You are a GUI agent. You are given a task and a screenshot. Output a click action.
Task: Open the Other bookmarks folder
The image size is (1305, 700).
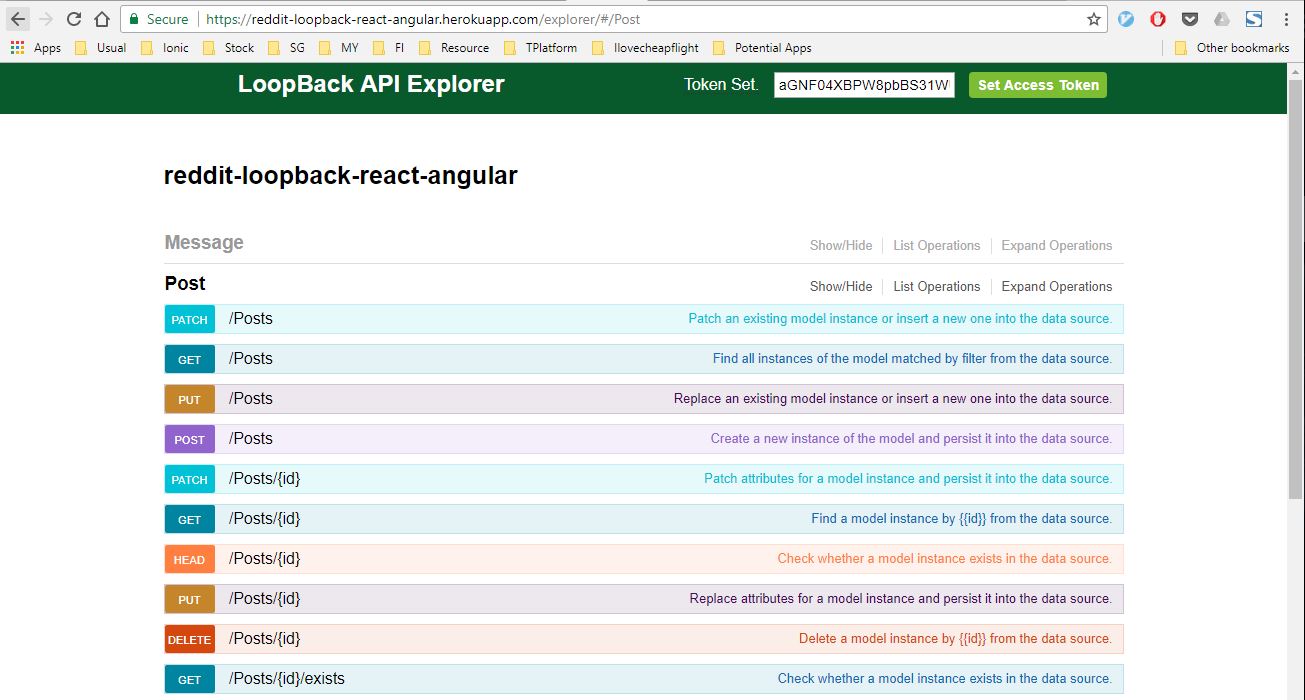coord(1232,47)
